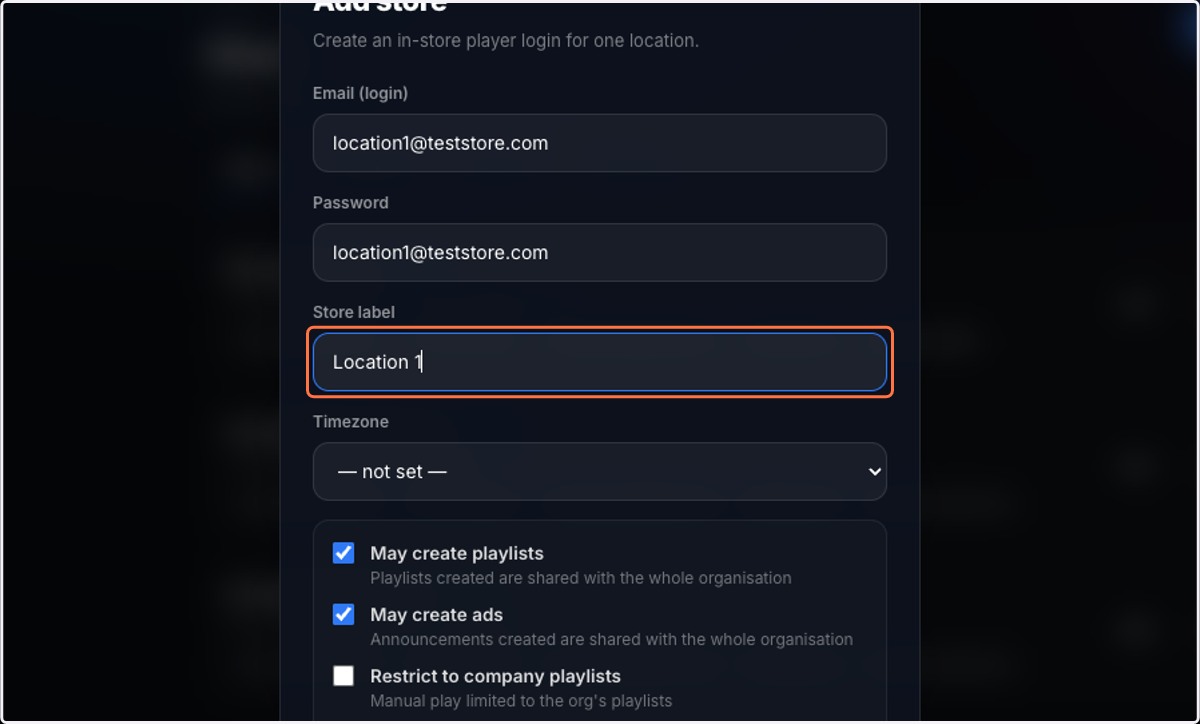The image size is (1200, 724).
Task: Open the Timezone '— not set —' selector
Action: pyautogui.click(x=599, y=472)
